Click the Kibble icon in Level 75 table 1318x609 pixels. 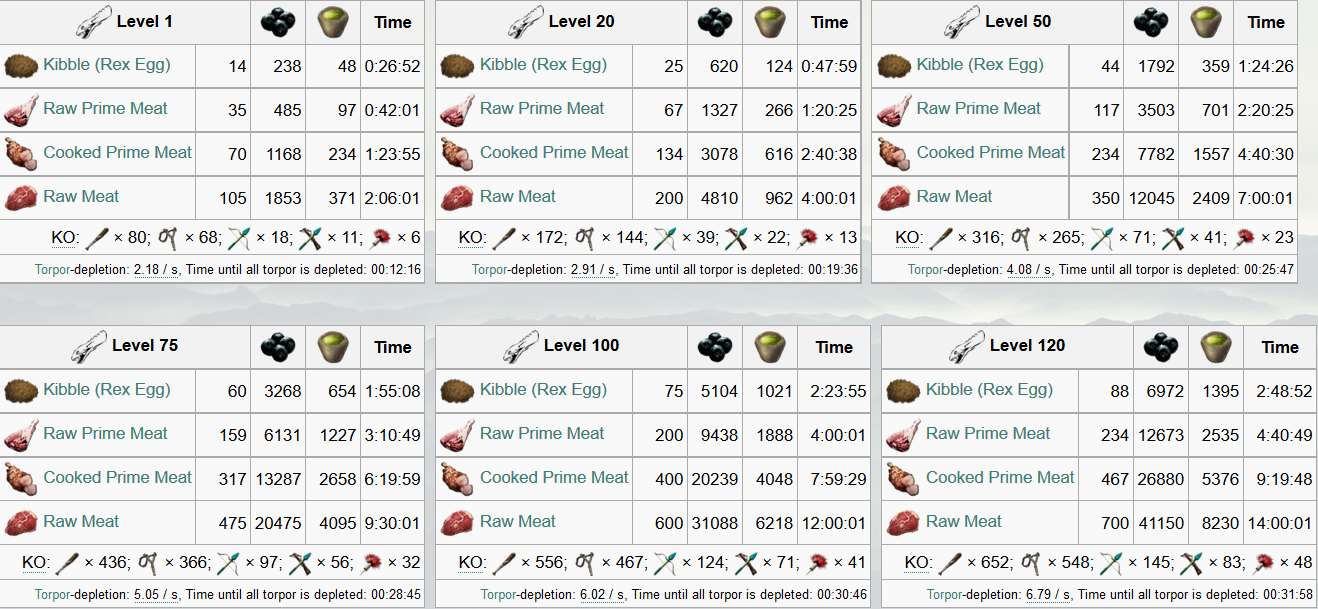pyautogui.click(x=21, y=390)
